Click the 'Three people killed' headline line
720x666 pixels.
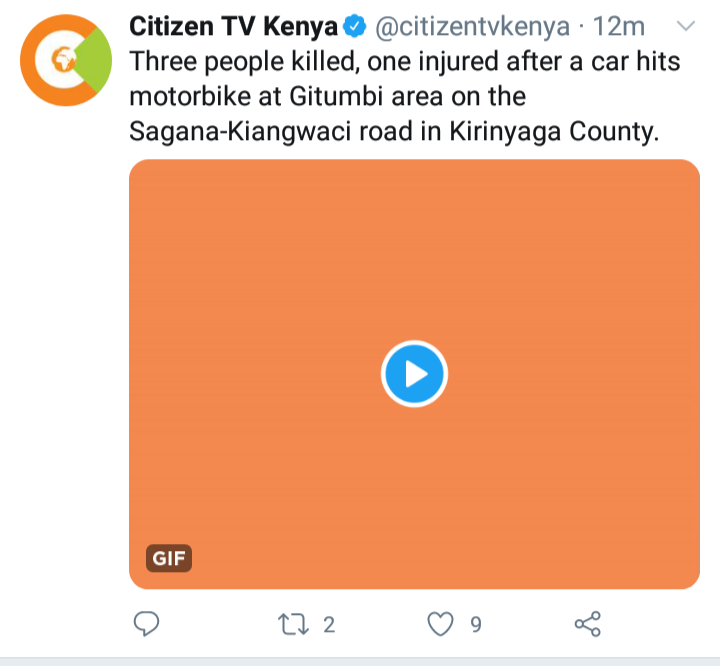(x=405, y=62)
